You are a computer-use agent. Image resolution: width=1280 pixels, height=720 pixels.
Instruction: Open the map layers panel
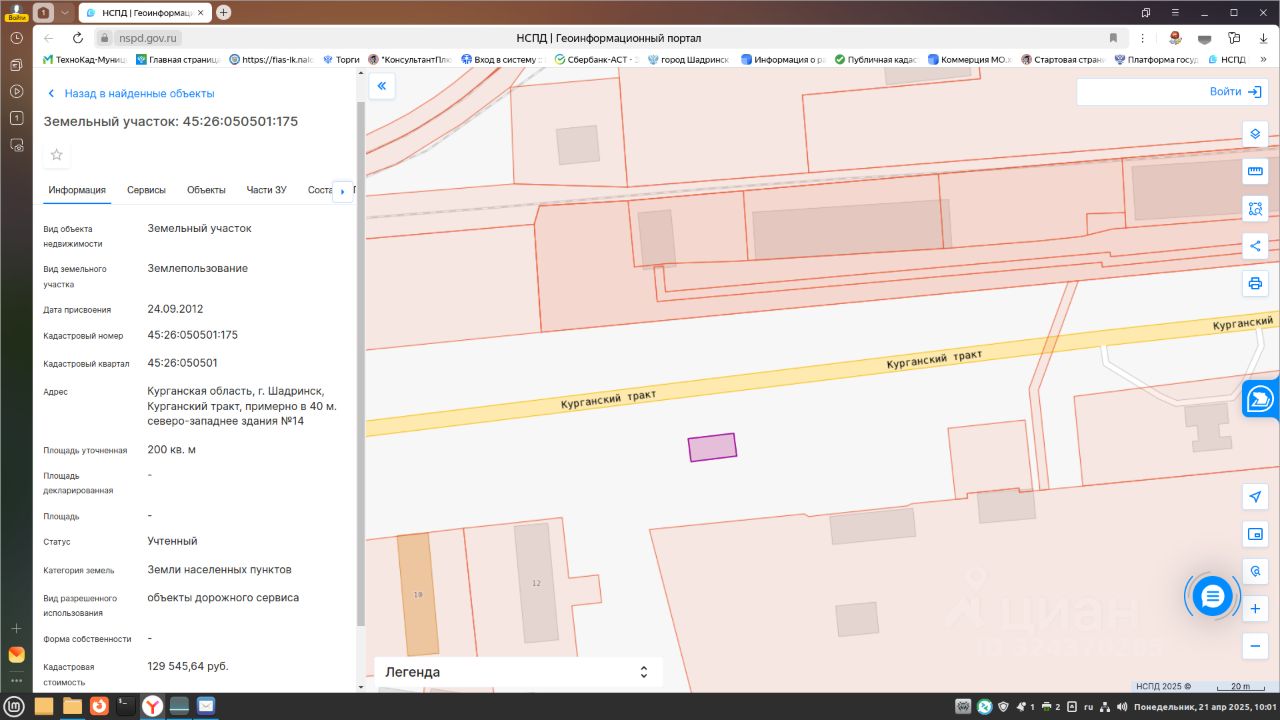tap(1255, 134)
